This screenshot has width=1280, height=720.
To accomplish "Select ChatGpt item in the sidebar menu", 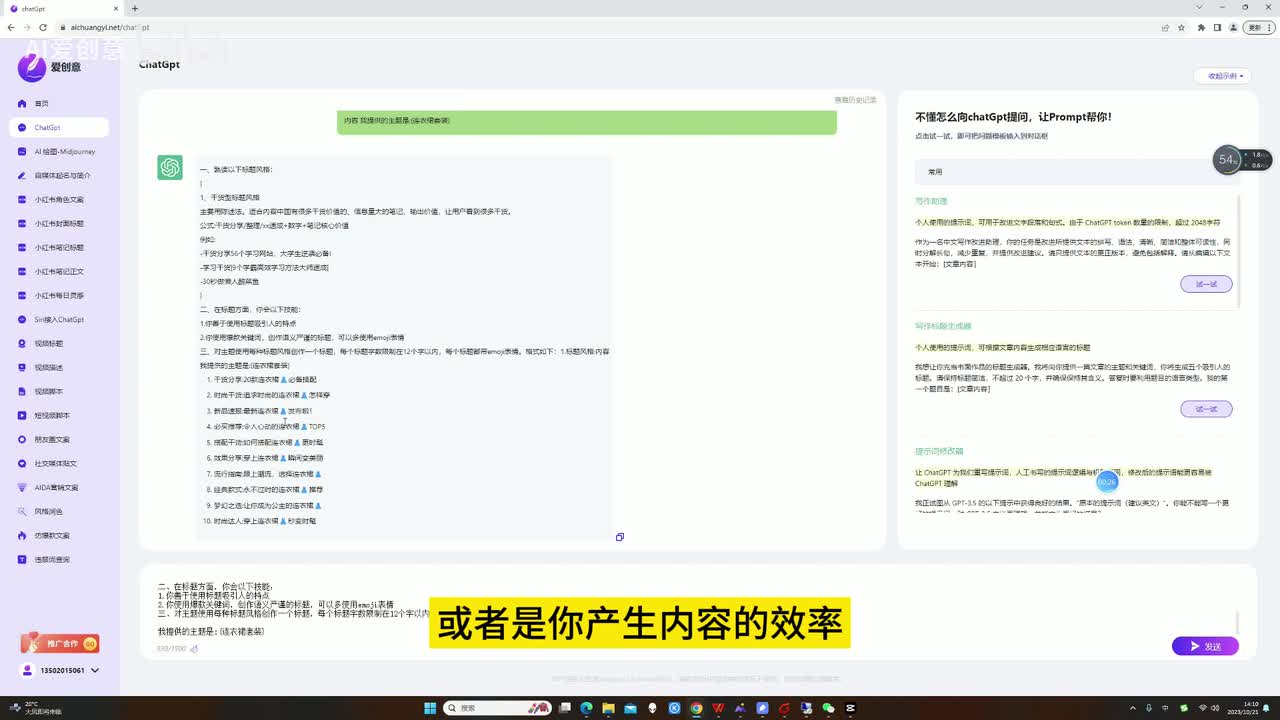I will 47,128.
